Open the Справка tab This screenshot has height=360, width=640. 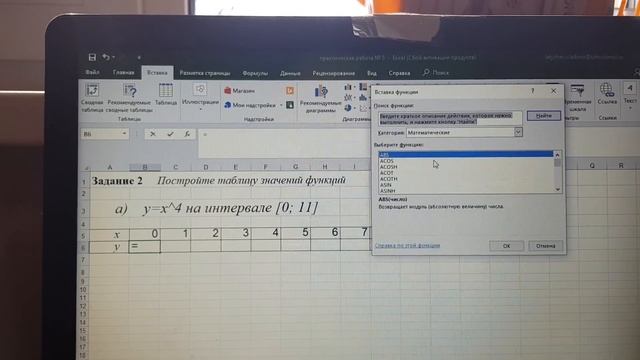click(399, 73)
